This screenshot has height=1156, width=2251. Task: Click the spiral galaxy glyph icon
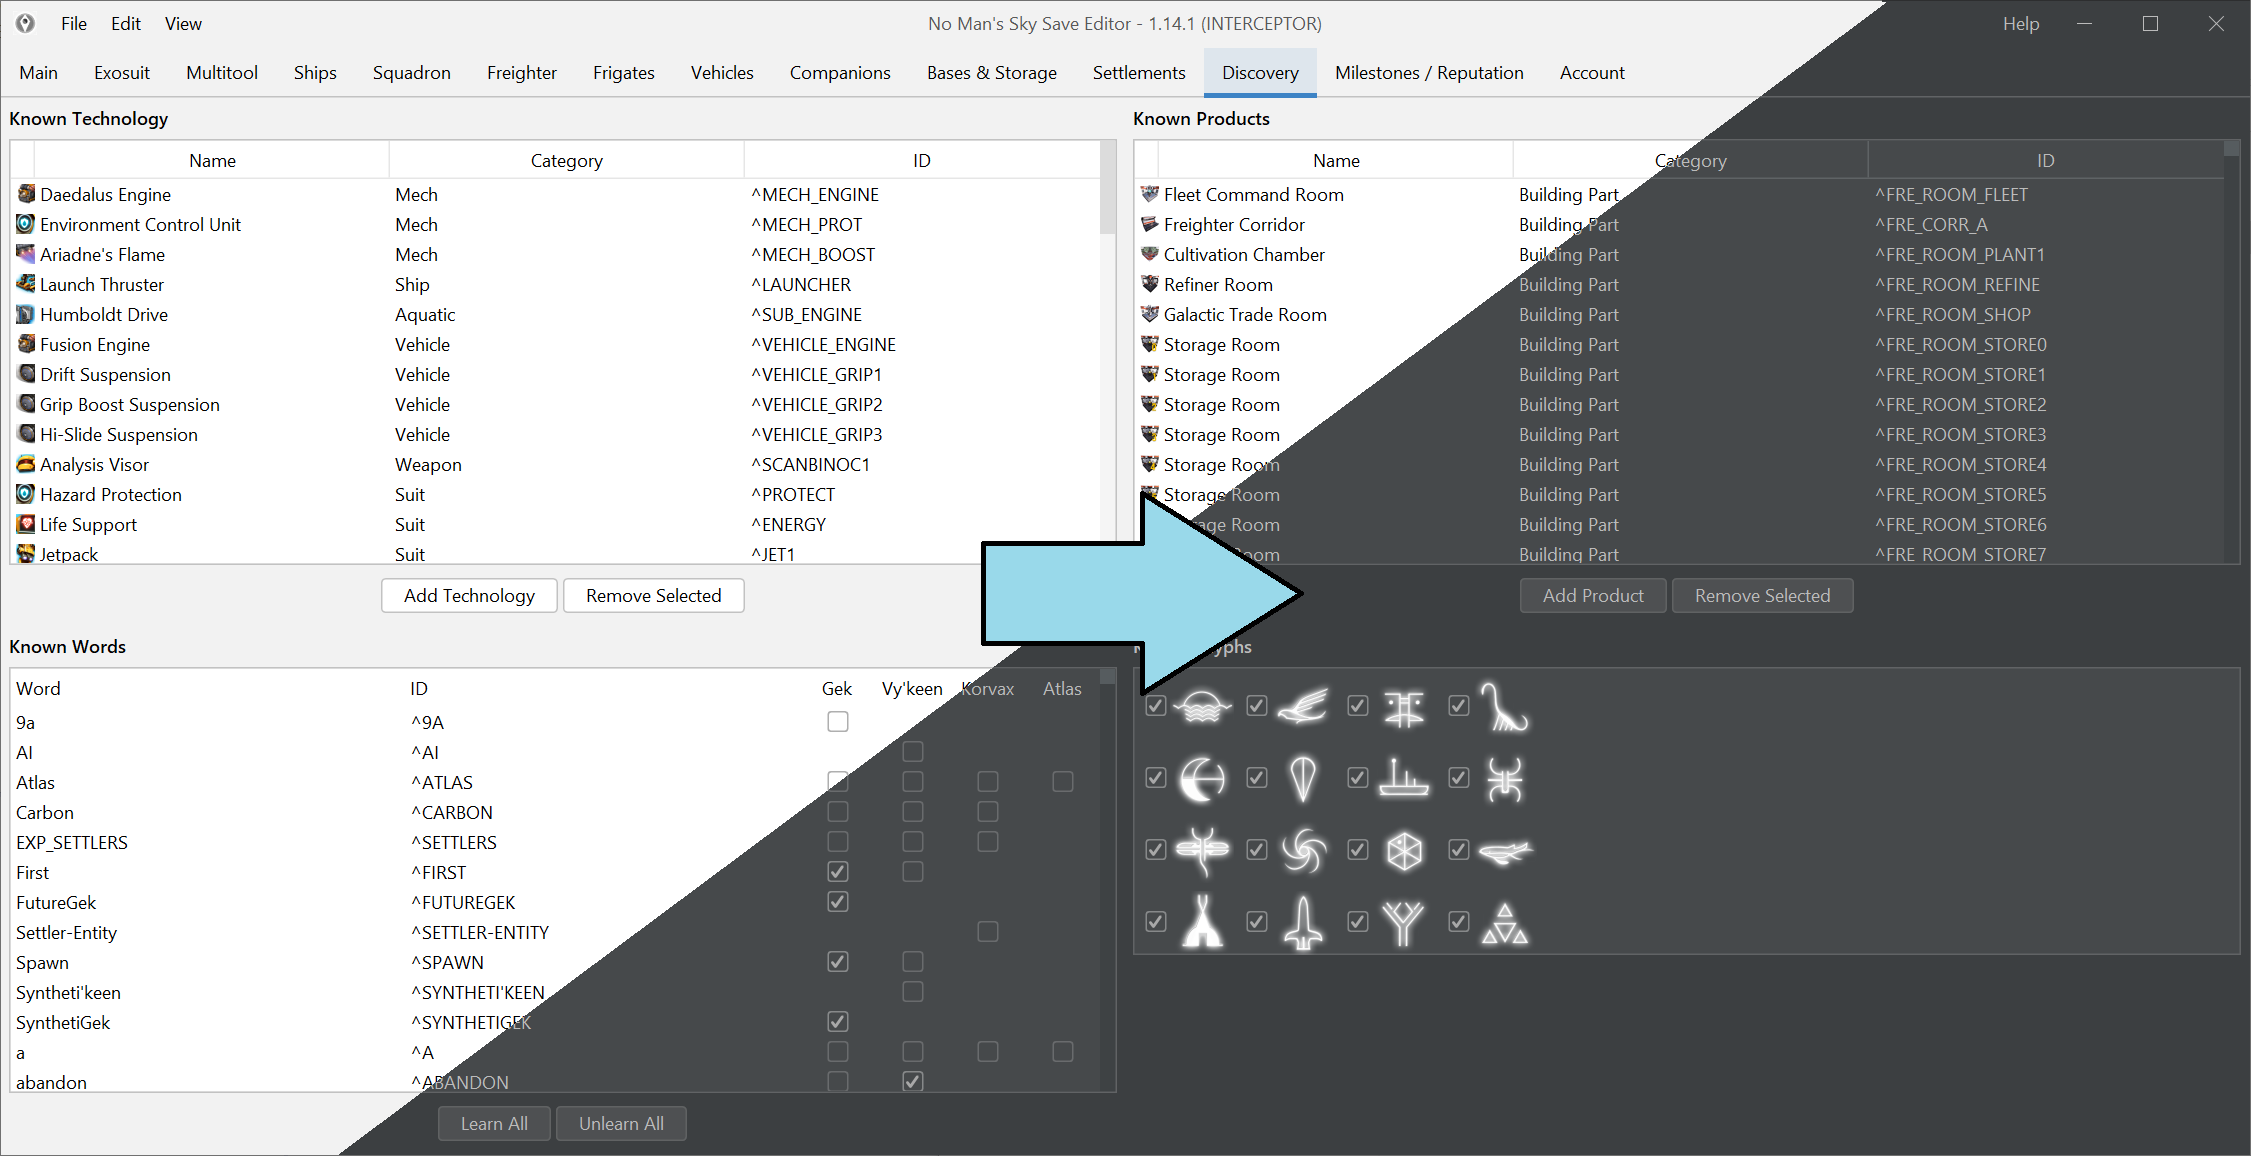[x=1303, y=851]
